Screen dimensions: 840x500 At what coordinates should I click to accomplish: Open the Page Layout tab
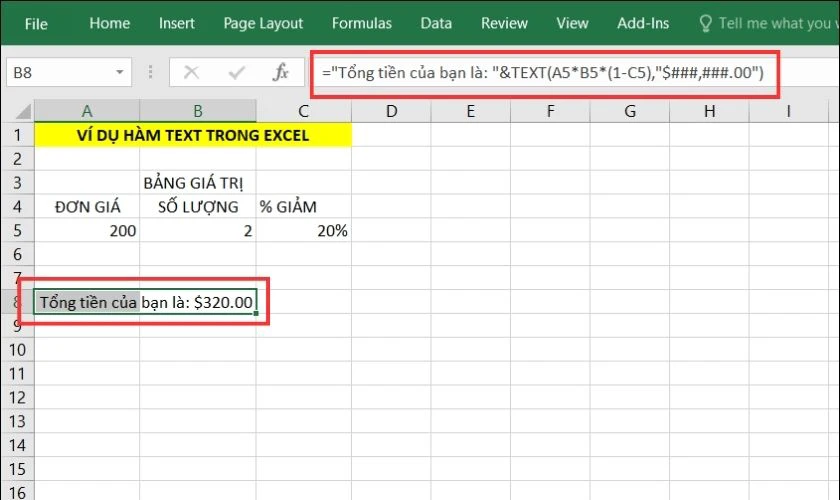[x=263, y=23]
